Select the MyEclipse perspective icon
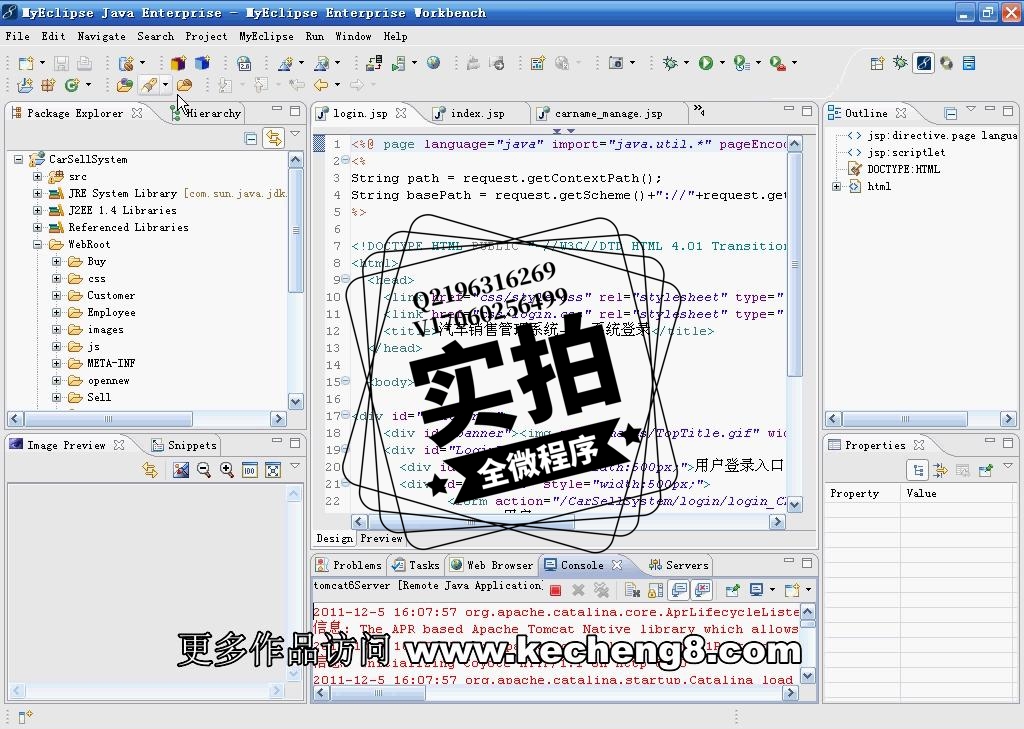Screen dimensions: 1024x729 (923, 63)
